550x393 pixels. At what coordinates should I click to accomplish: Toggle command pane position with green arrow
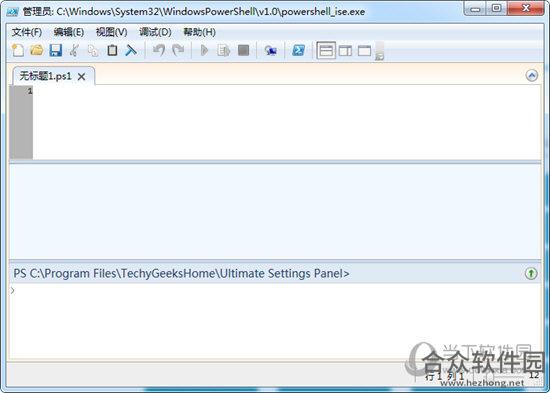tap(531, 273)
